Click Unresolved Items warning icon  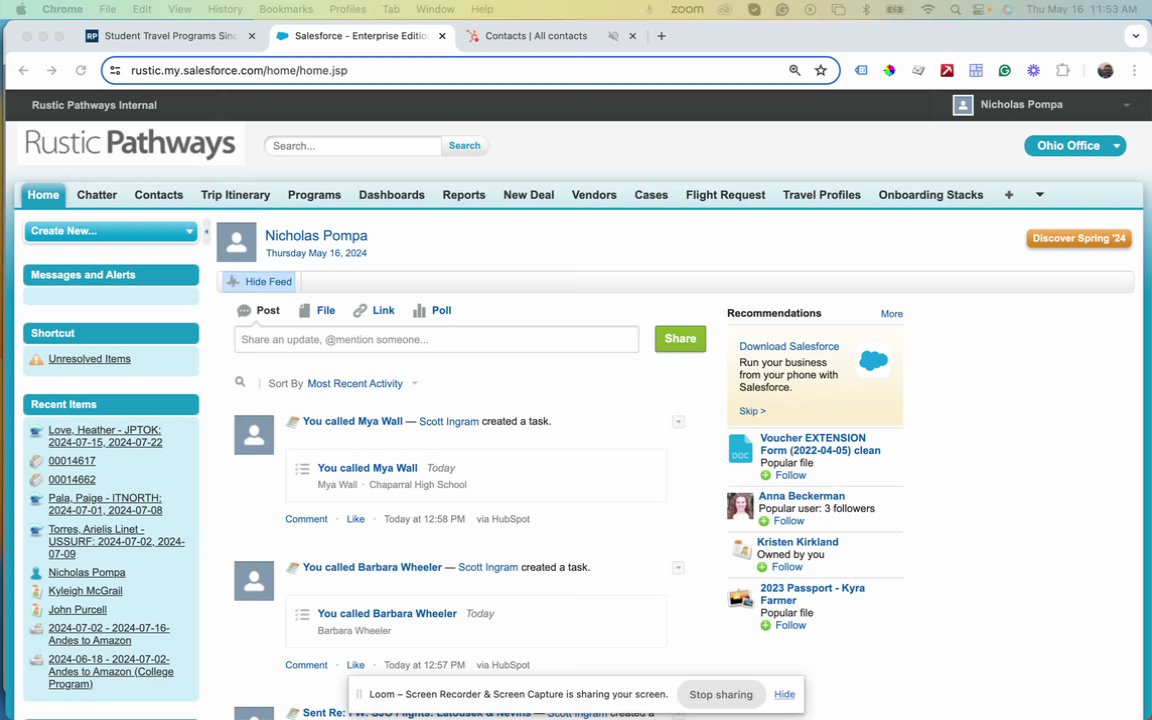pos(36,359)
